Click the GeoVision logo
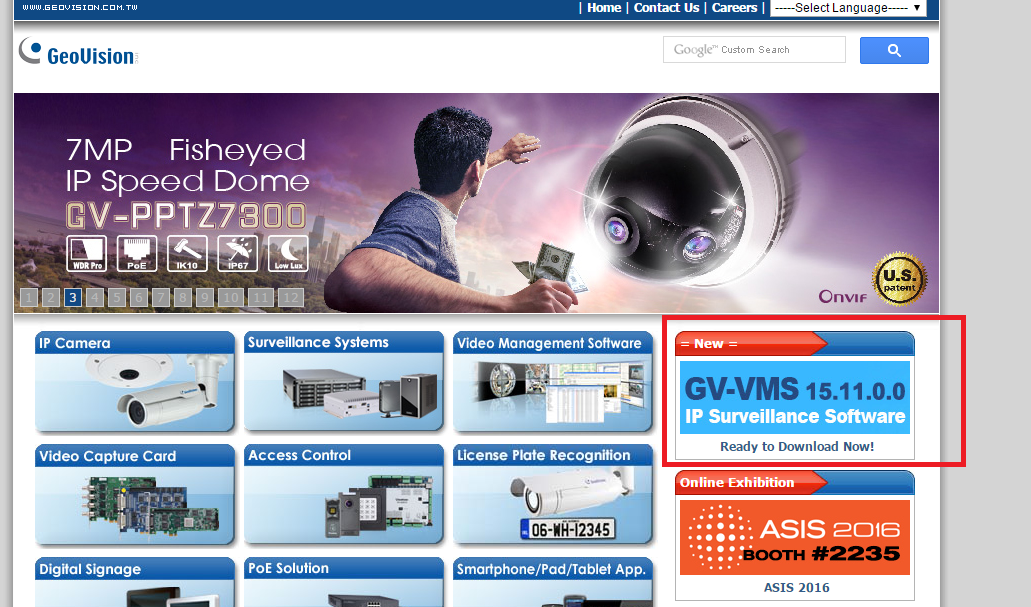The image size is (1031, 607). tap(78, 51)
